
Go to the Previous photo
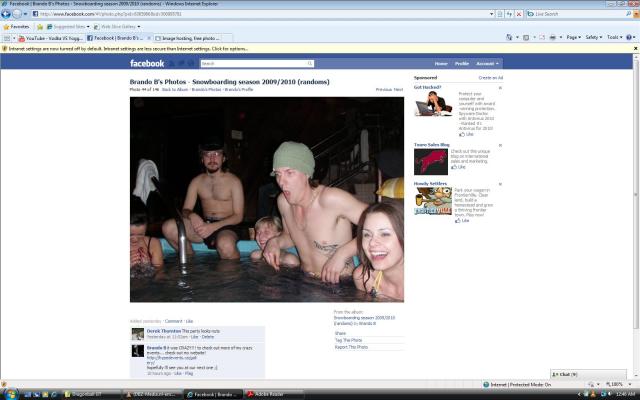click(x=384, y=89)
